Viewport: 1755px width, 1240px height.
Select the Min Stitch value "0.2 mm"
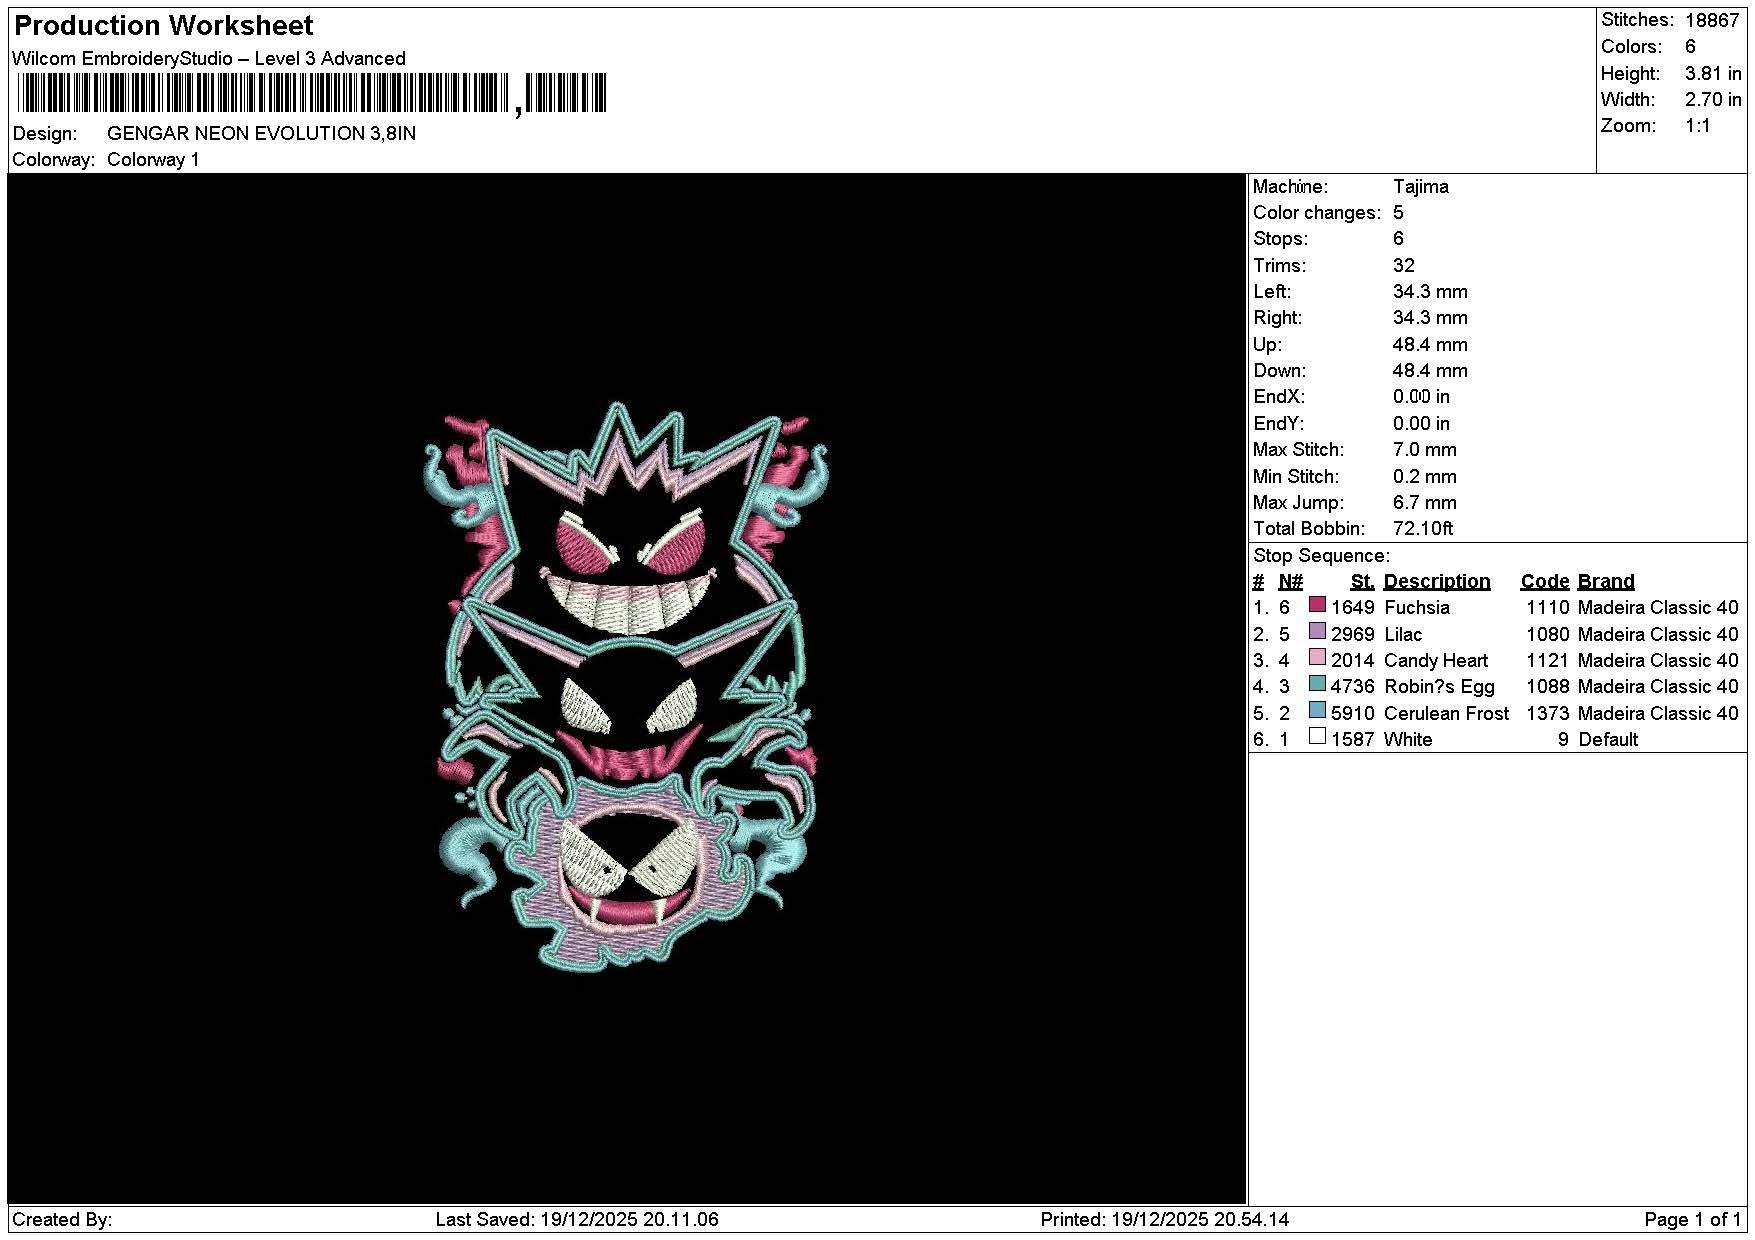[1425, 476]
